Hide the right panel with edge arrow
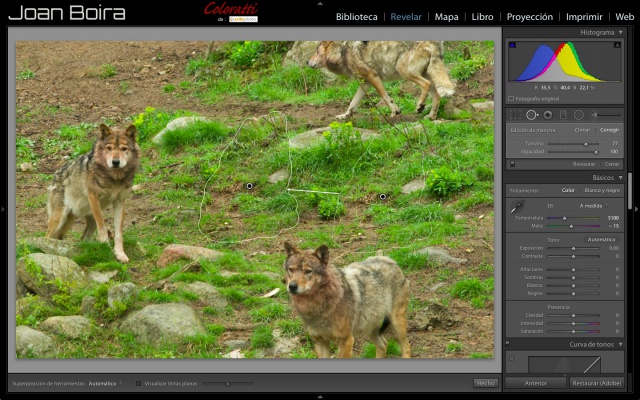Image resolution: width=640 pixels, height=400 pixels. click(636, 209)
